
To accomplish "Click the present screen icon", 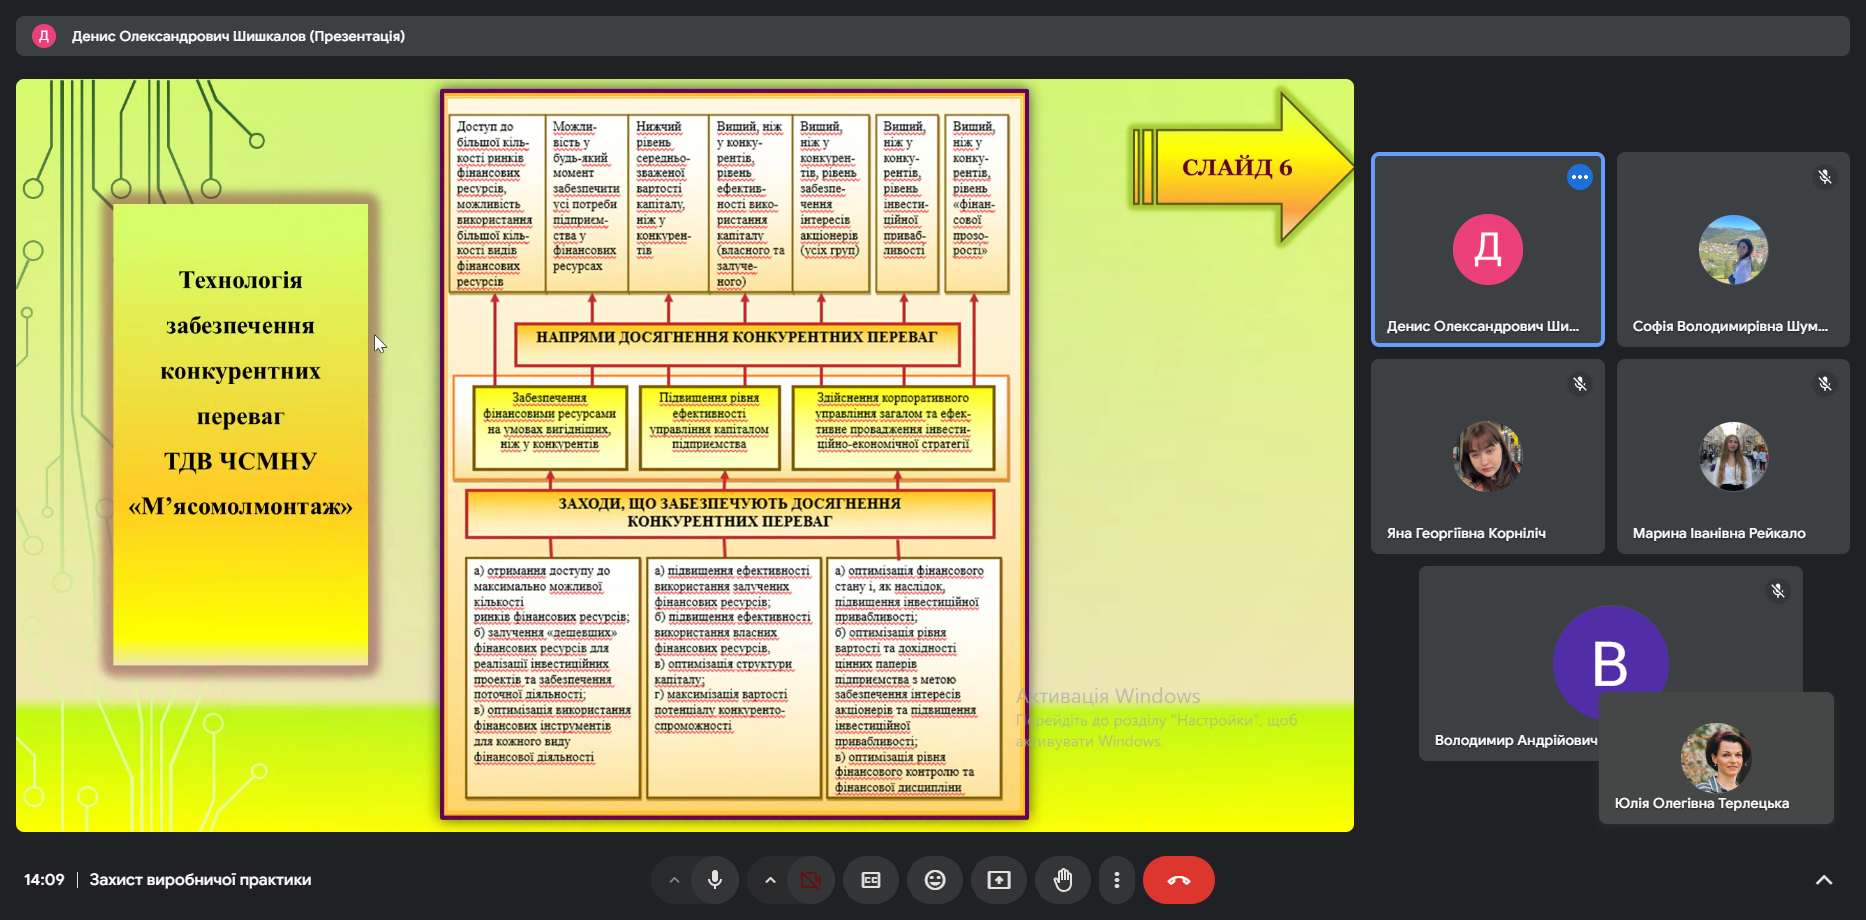I will tap(999, 880).
